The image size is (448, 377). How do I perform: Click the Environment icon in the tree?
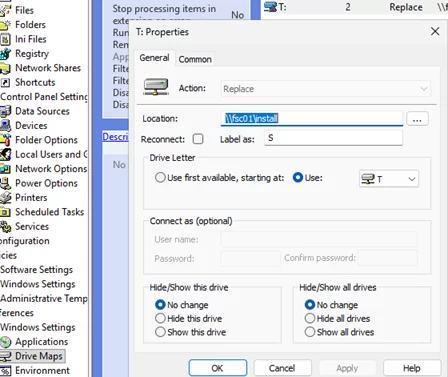click(5, 371)
